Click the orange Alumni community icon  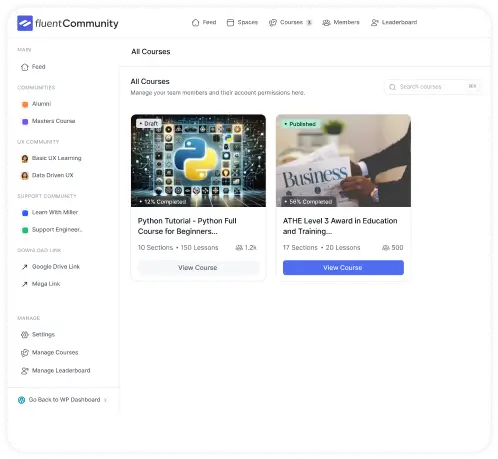(x=25, y=104)
